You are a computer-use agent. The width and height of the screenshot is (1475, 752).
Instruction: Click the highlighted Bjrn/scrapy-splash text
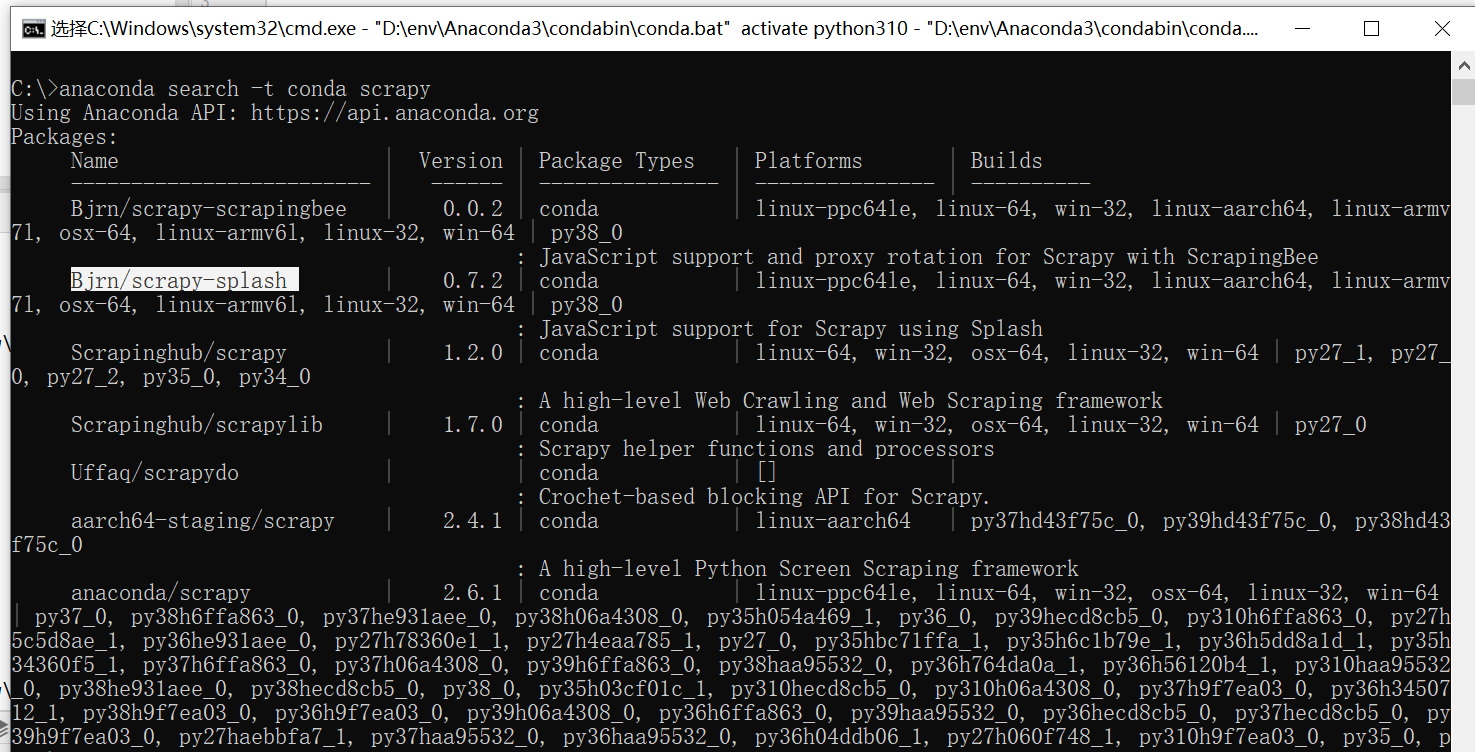(x=184, y=281)
